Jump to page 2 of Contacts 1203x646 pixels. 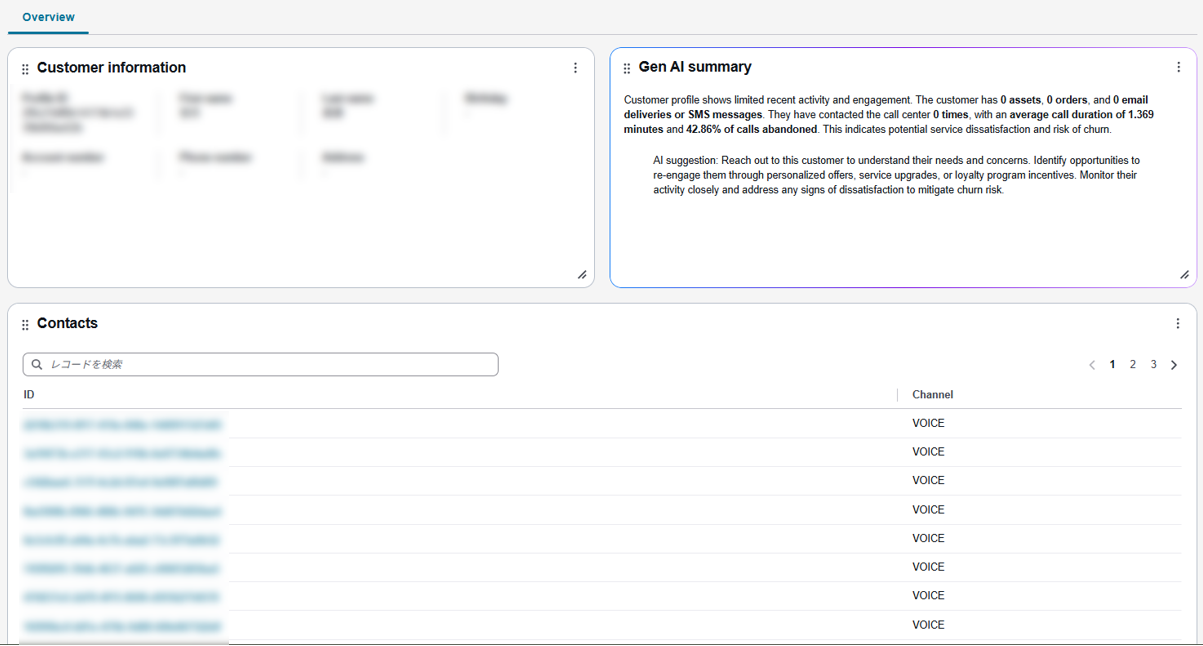click(x=1133, y=365)
